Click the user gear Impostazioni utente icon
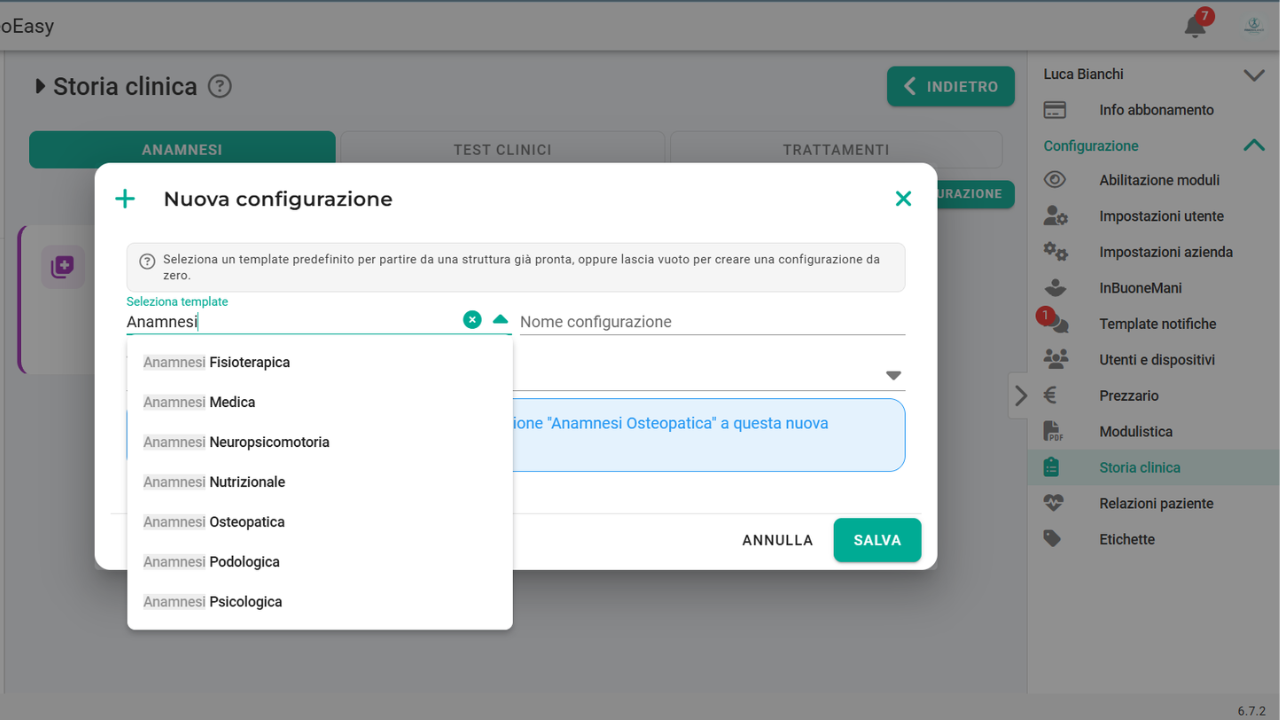Viewport: 1280px width, 720px height. coord(1055,216)
